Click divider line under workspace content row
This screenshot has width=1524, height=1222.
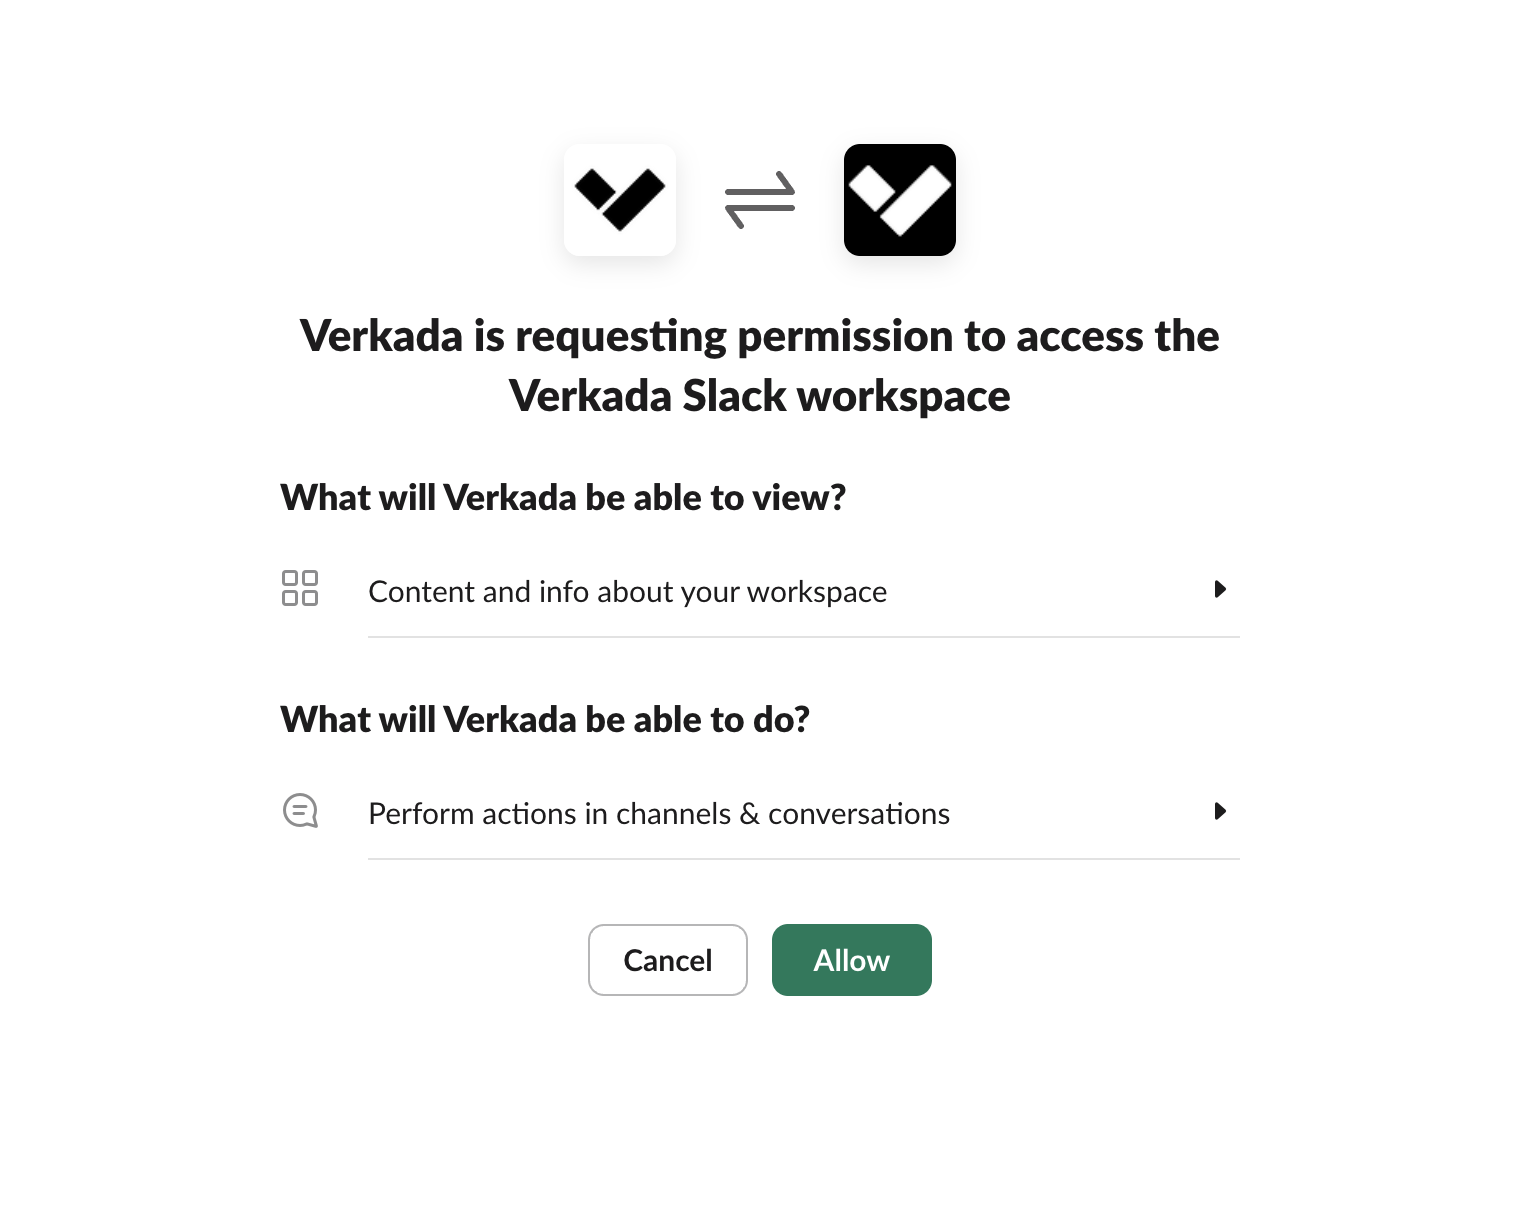pos(803,637)
